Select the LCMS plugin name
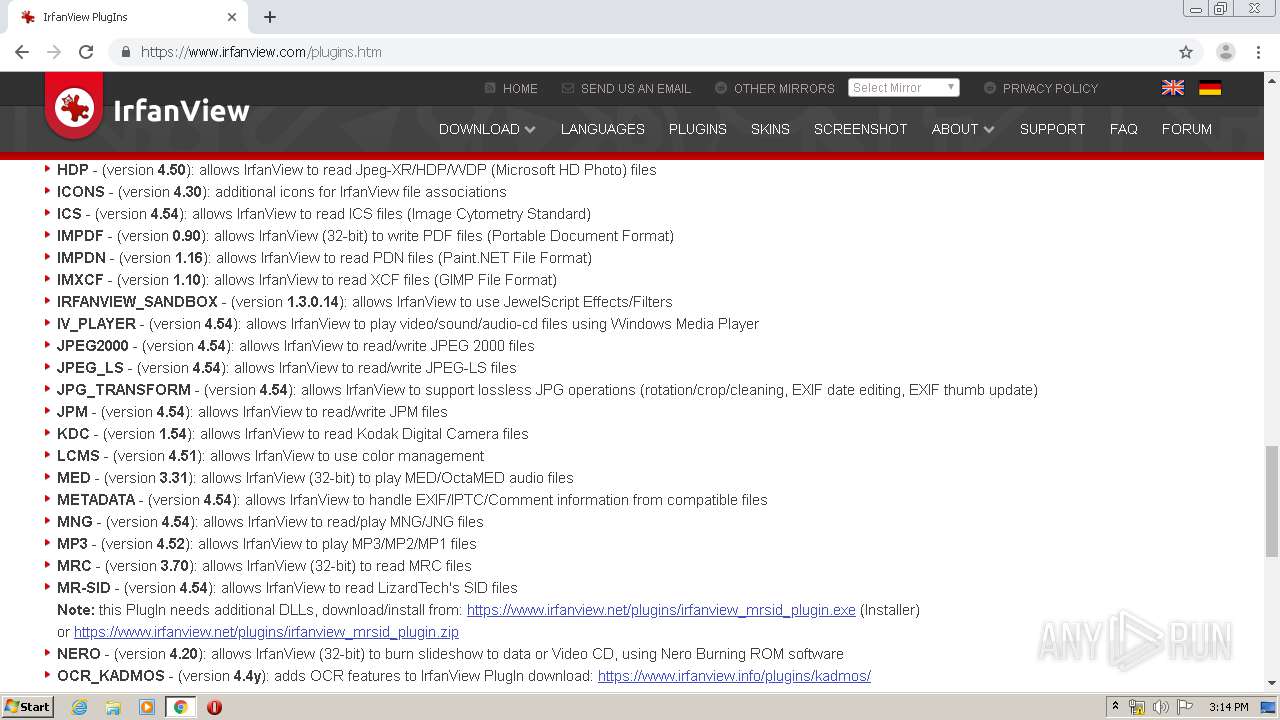Screen dimensions: 1280x720 coord(78,456)
